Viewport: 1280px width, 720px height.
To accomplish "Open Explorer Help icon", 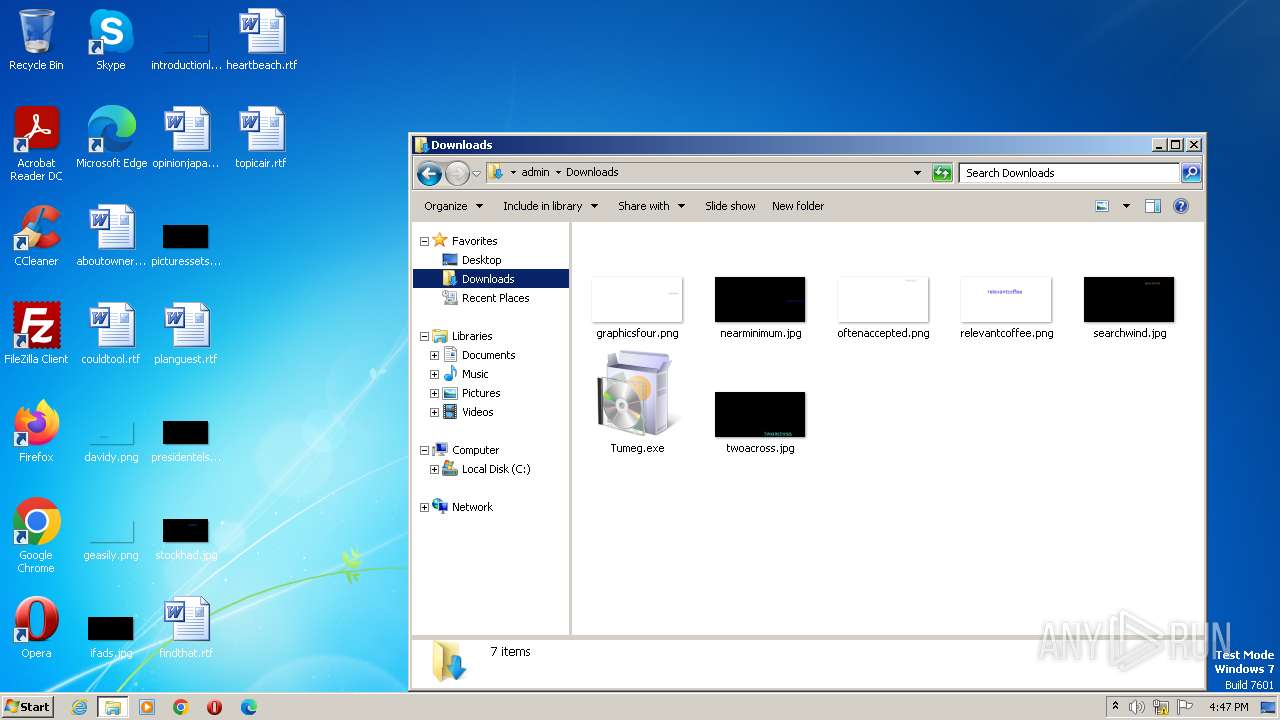I will 1181,206.
